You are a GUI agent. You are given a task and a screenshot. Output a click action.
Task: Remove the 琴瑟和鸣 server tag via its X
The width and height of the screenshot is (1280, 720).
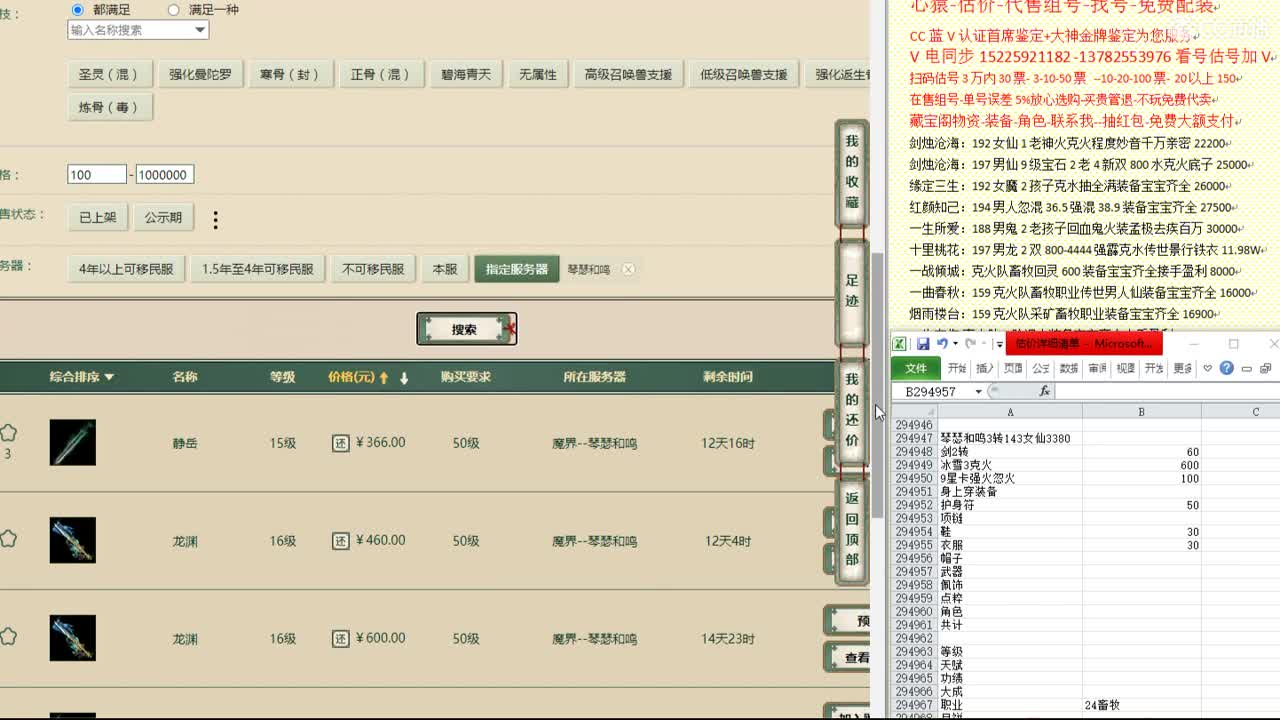[630, 269]
